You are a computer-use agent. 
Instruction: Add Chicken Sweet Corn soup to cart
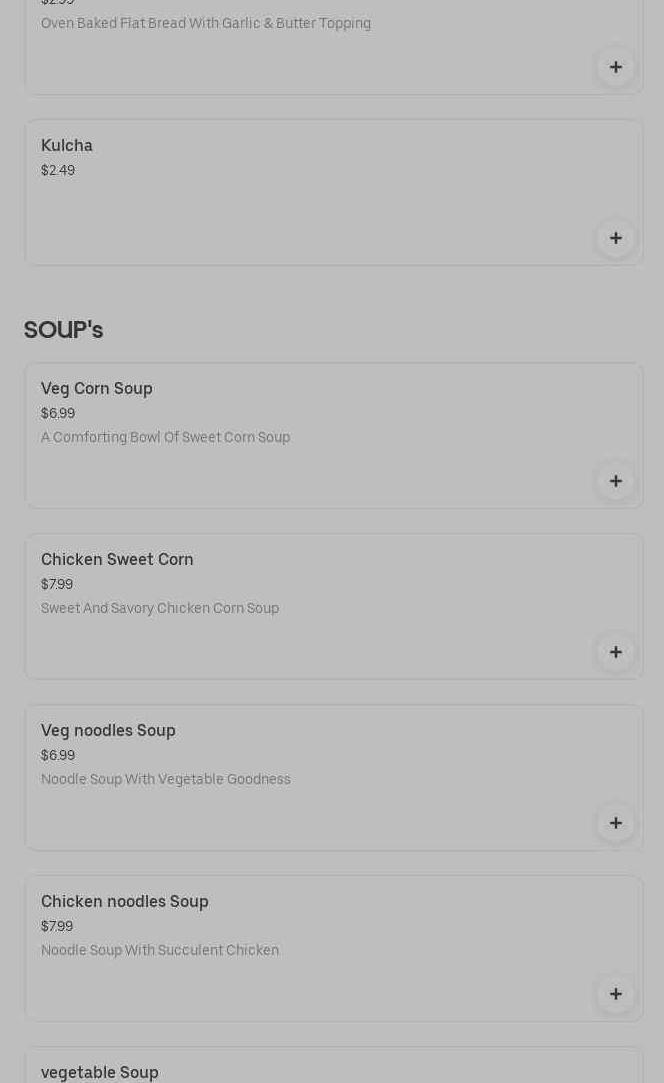point(615,652)
